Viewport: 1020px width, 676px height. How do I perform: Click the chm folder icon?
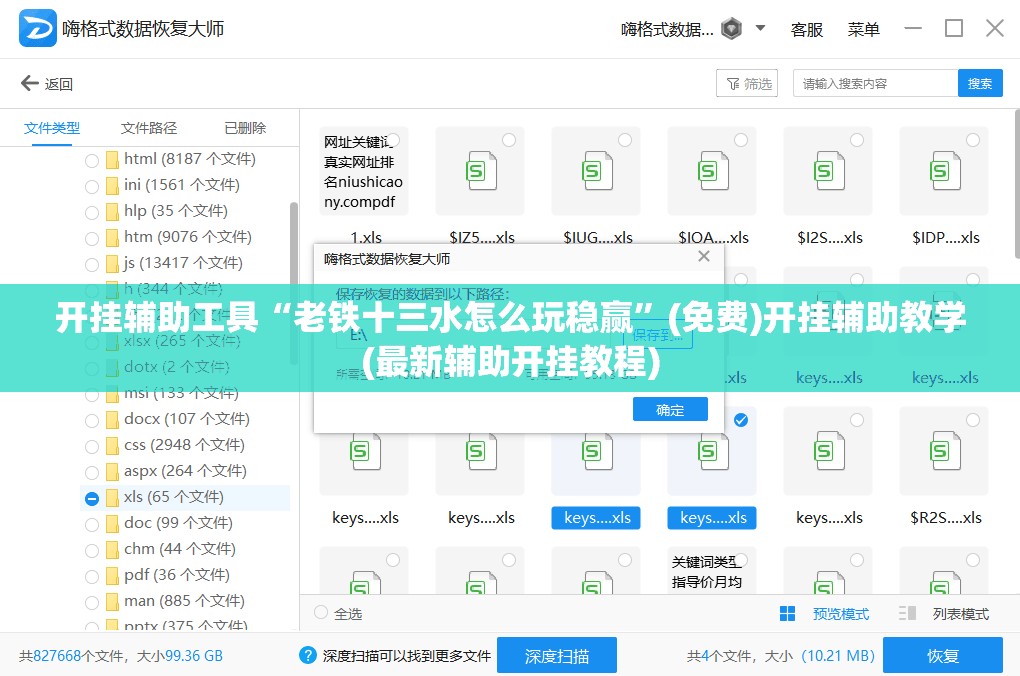pyautogui.click(x=112, y=550)
